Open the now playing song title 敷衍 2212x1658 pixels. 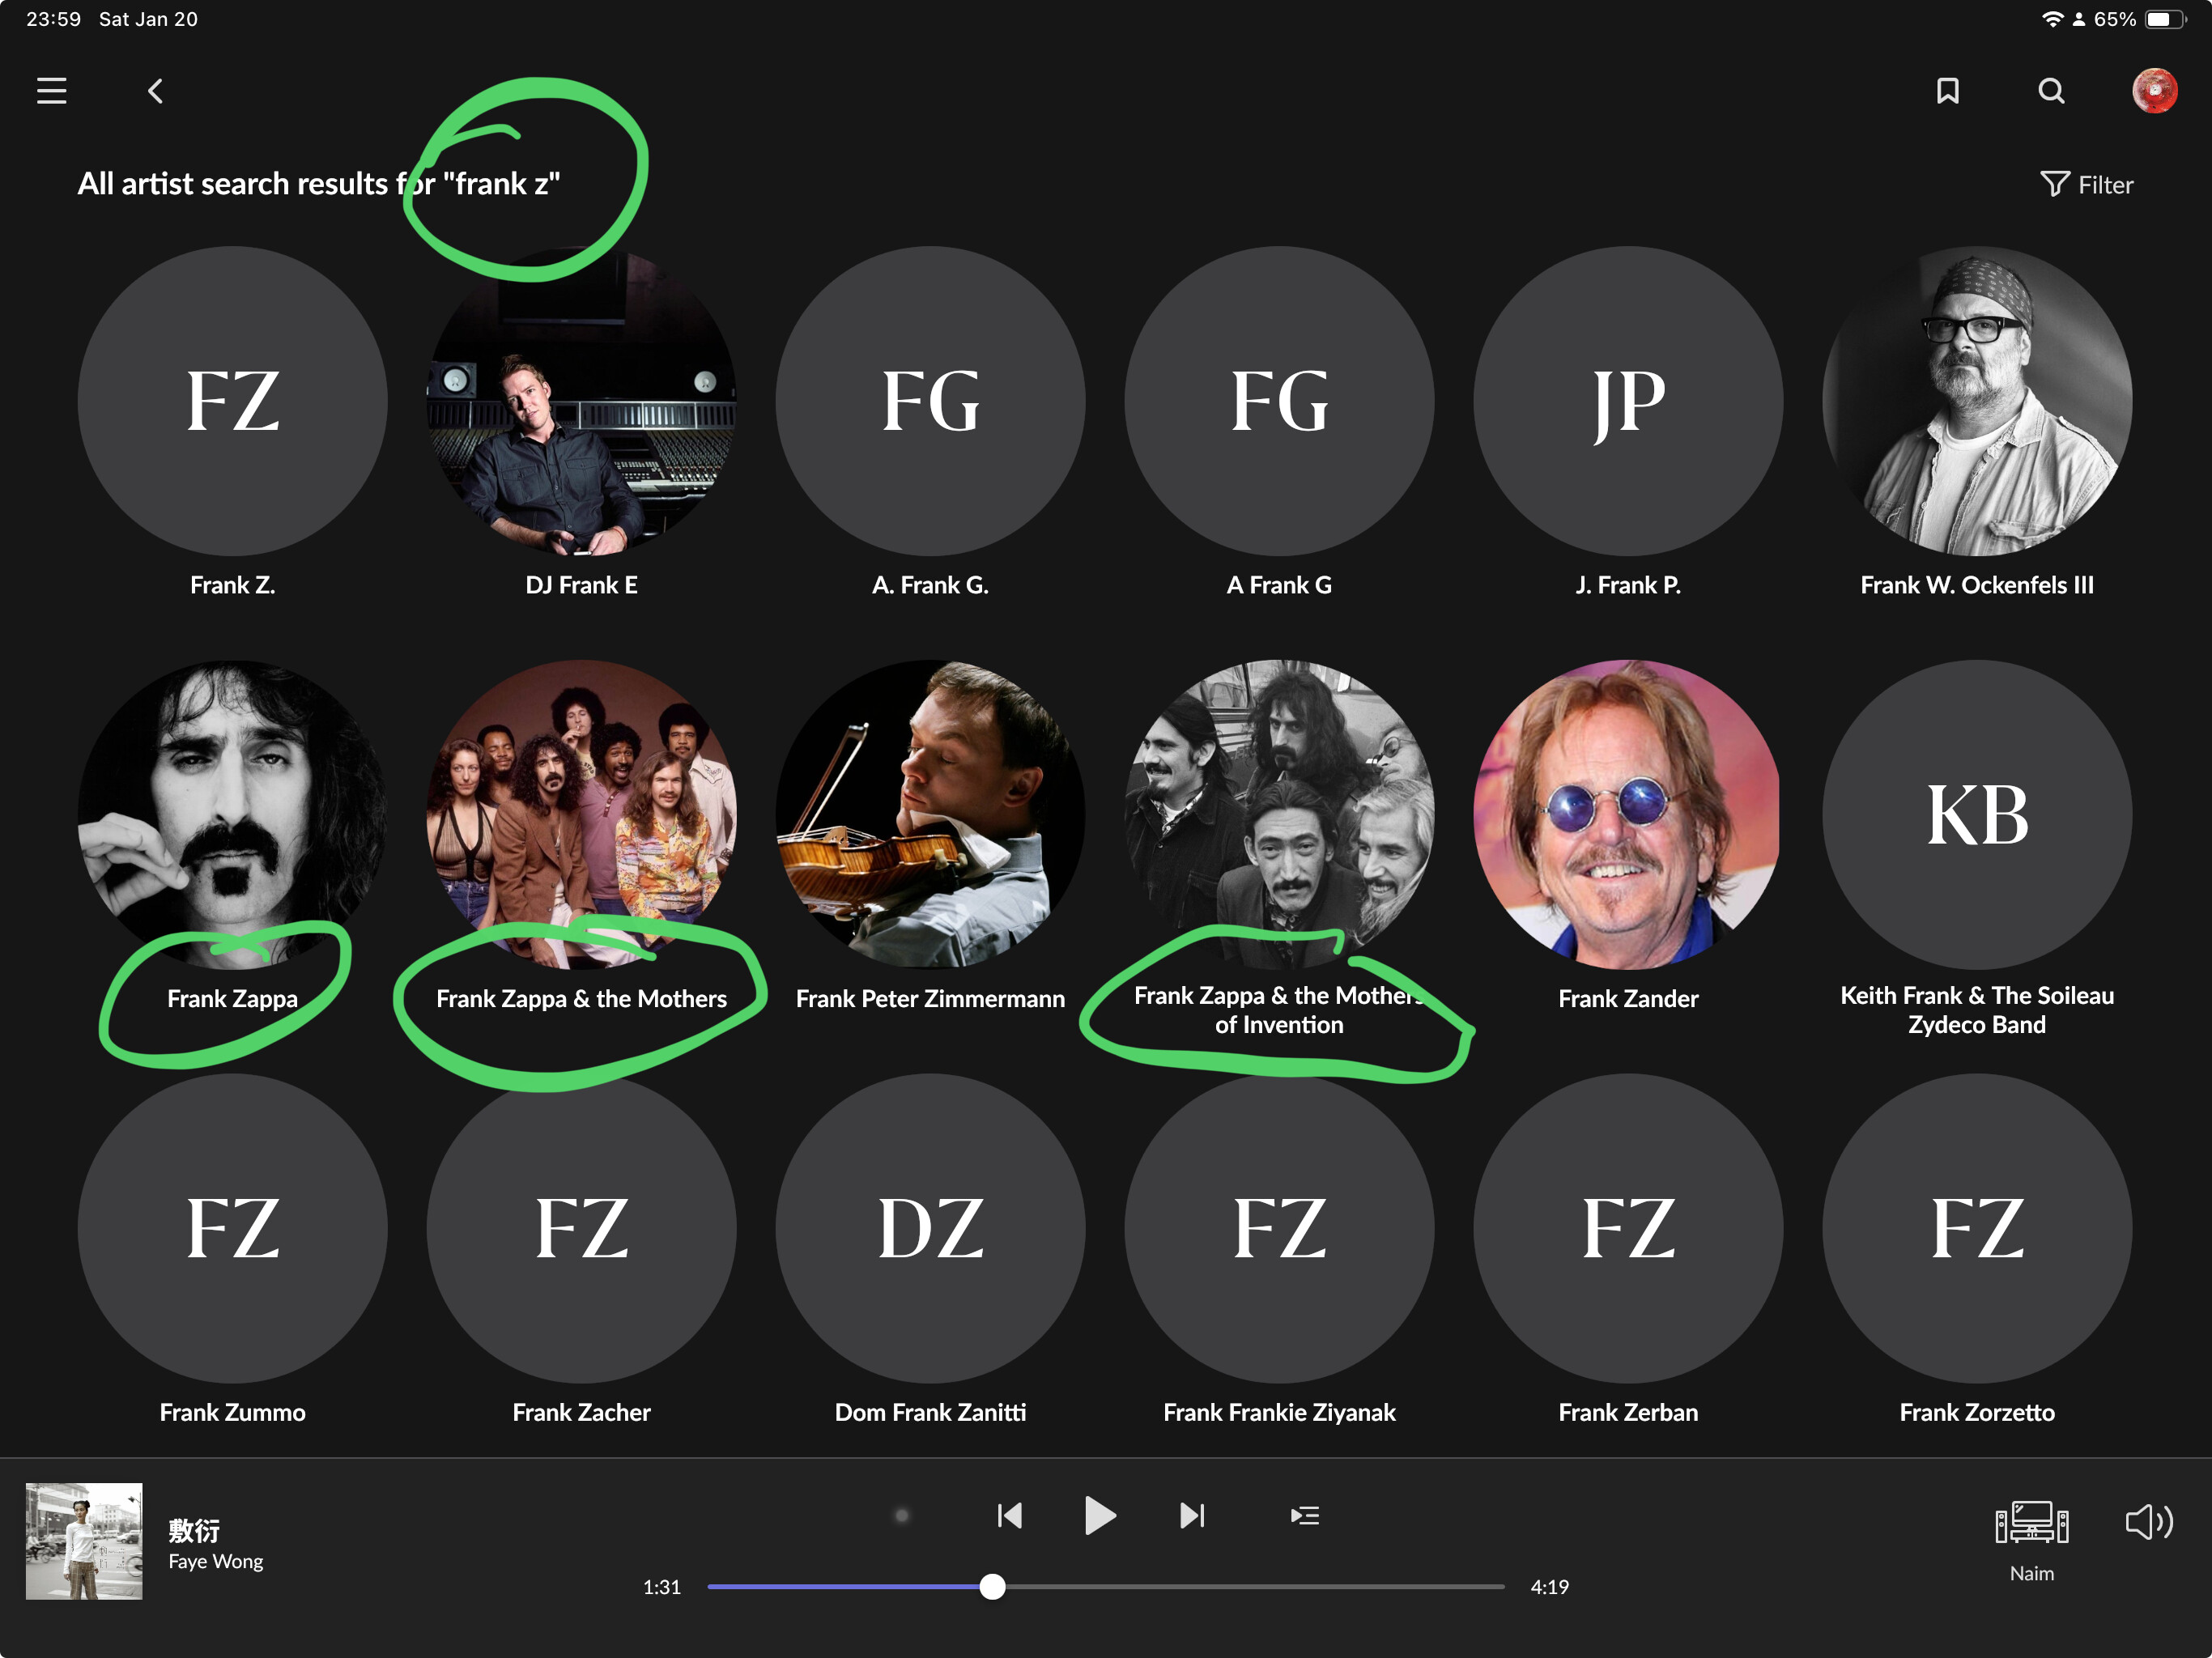point(194,1530)
